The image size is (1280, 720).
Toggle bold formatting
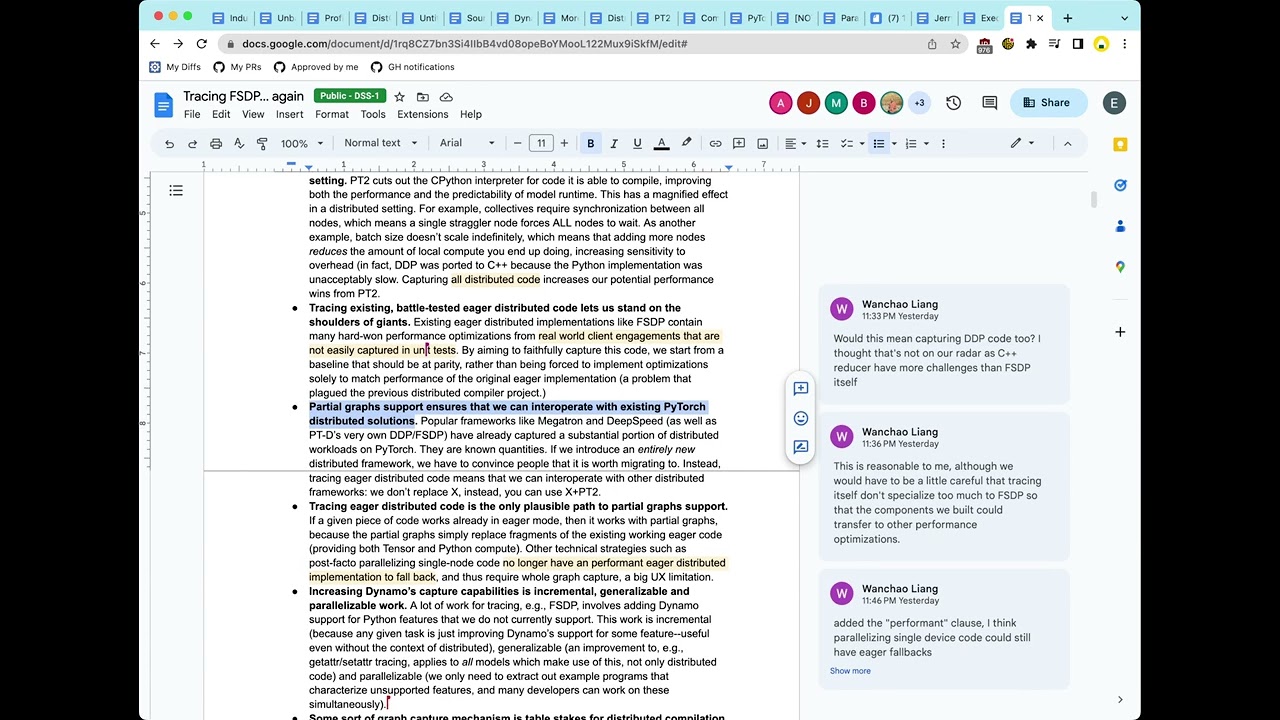coord(590,143)
